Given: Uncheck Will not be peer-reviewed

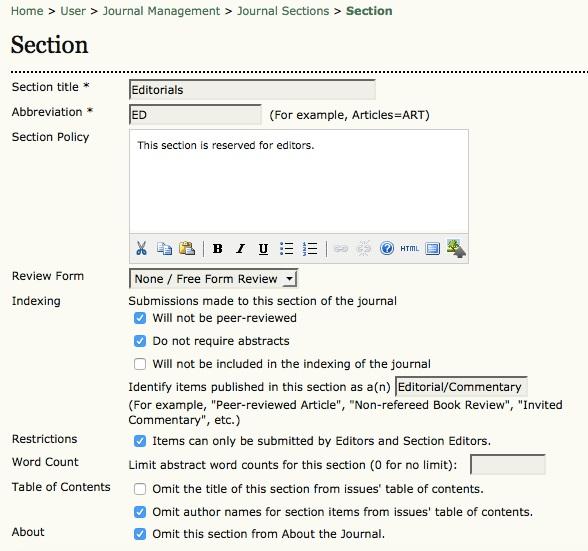Looking at the screenshot, I should pyautogui.click(x=140, y=318).
